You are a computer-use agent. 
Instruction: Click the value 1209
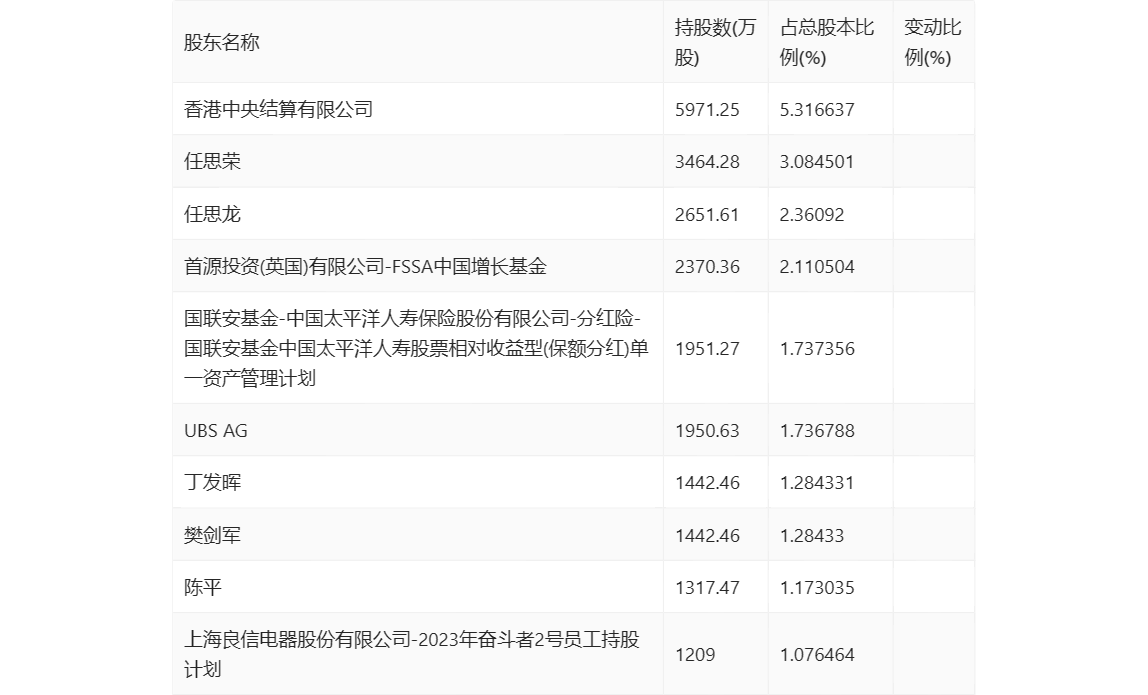coord(695,655)
